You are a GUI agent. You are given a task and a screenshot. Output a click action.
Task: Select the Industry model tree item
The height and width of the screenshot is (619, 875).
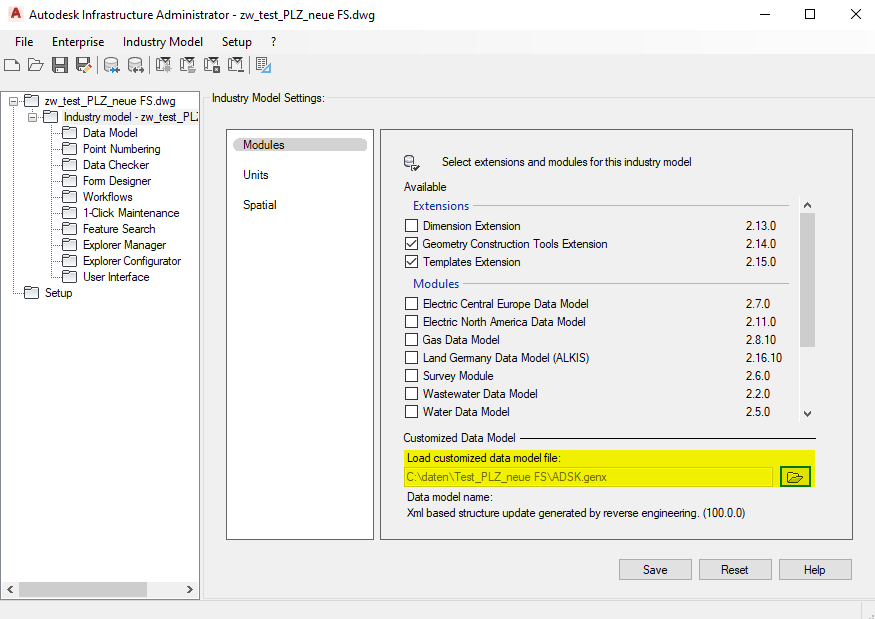pyautogui.click(x=131, y=117)
